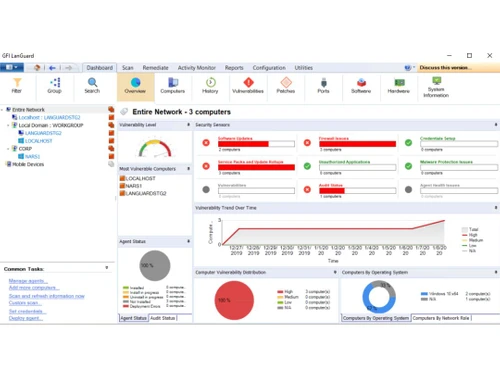Click the Add more computers link
This screenshot has height=375, width=500.
click(x=34, y=288)
